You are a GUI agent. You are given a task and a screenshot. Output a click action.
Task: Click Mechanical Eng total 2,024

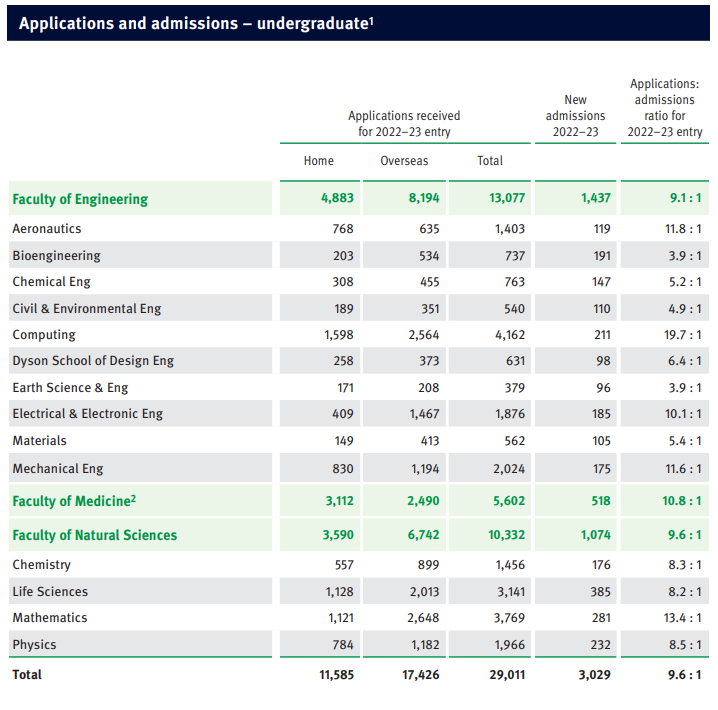click(509, 469)
